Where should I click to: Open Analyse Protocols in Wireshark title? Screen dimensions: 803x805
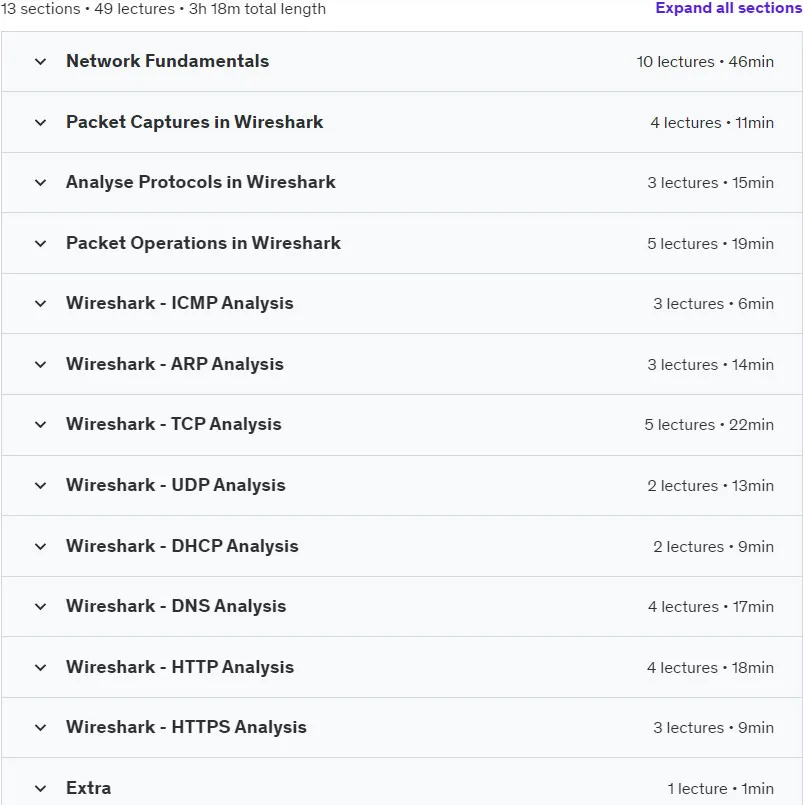pyautogui.click(x=201, y=182)
